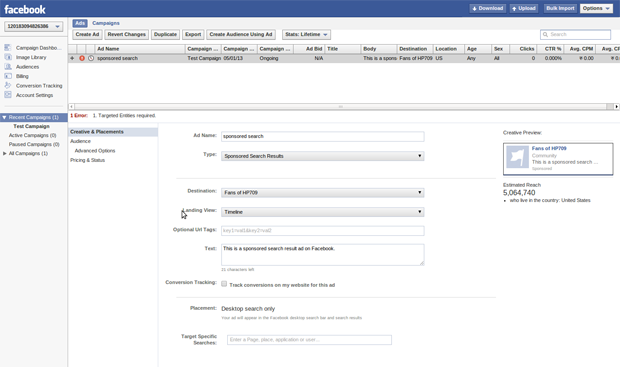The image size is (620, 367).
Task: Click the CTR % column header
Action: 550,49
